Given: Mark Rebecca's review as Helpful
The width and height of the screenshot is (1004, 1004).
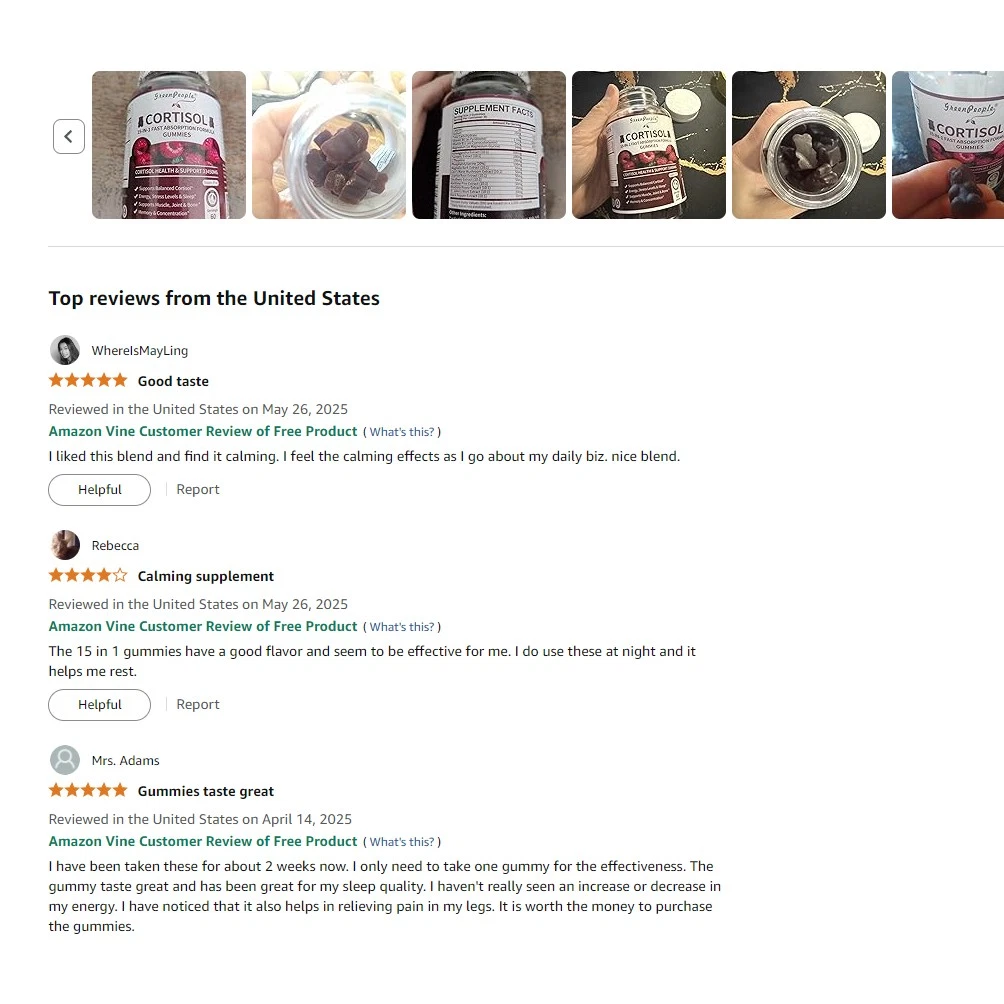Looking at the screenshot, I should 99,705.
